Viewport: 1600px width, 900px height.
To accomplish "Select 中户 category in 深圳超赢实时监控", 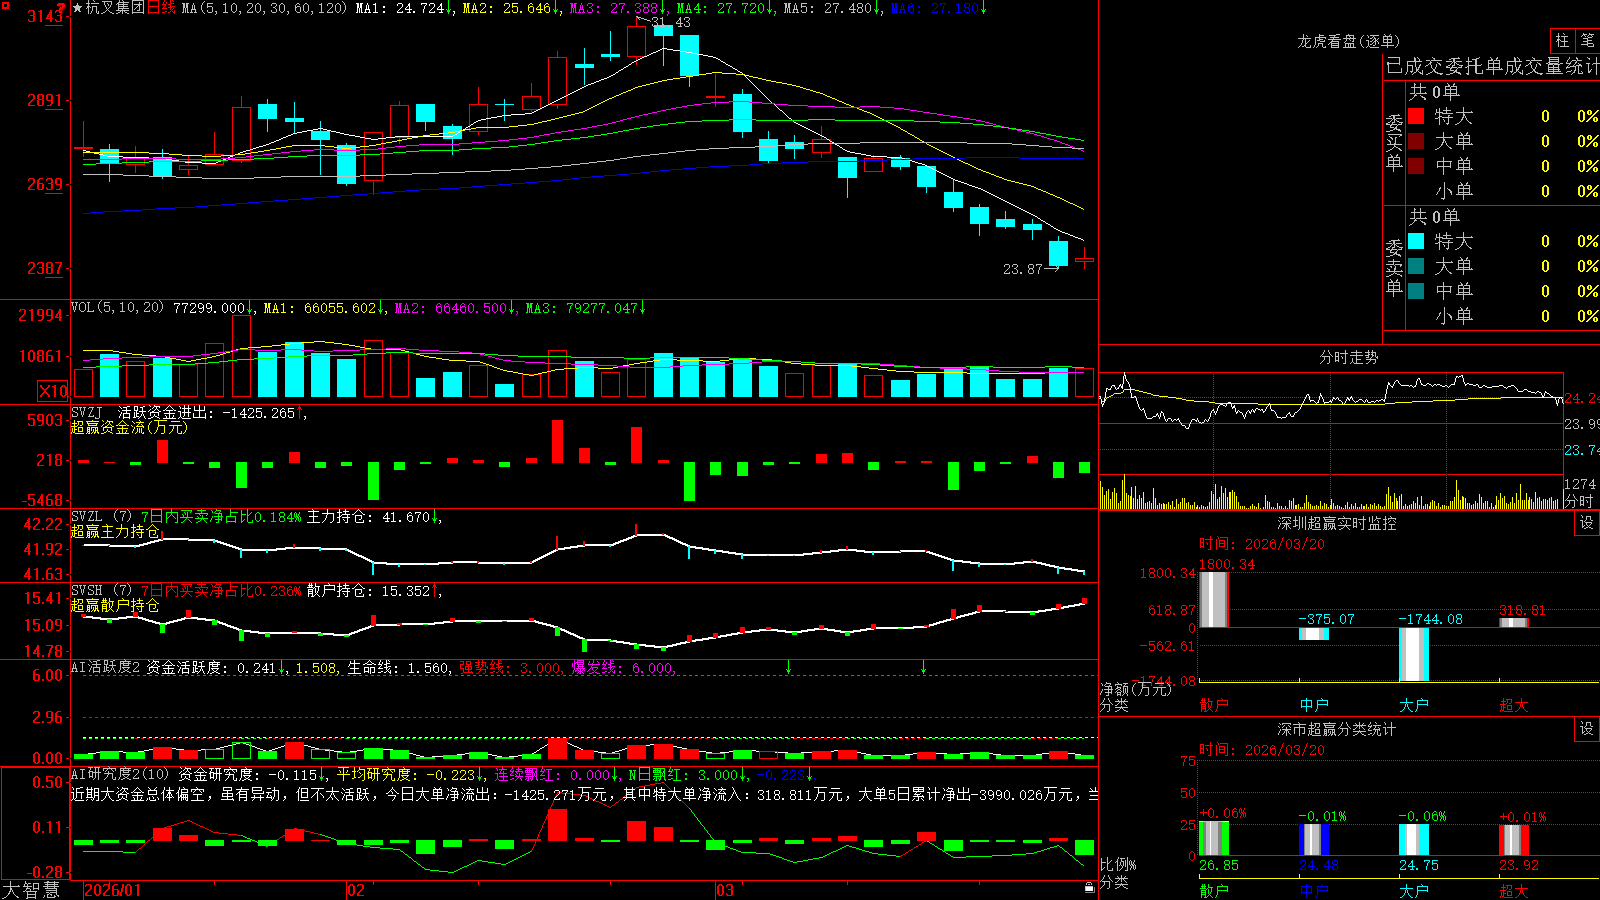I will (x=1314, y=705).
